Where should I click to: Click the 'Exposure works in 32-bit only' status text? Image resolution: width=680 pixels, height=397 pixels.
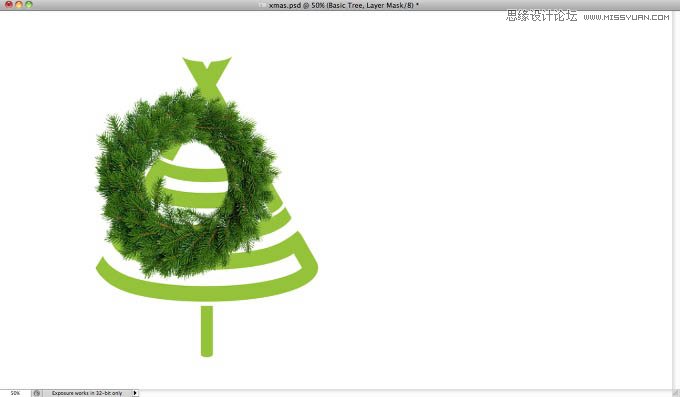click(87, 393)
